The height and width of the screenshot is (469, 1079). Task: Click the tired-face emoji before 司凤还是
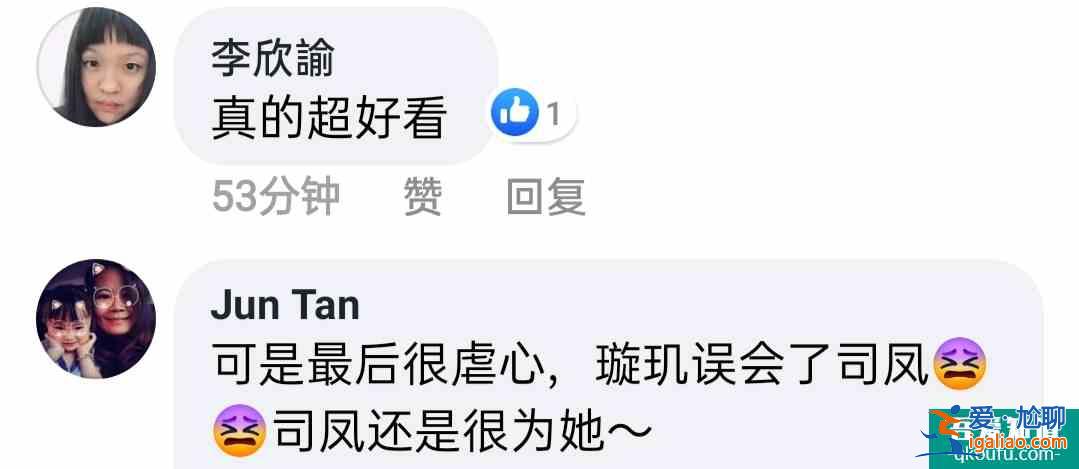(x=239, y=431)
